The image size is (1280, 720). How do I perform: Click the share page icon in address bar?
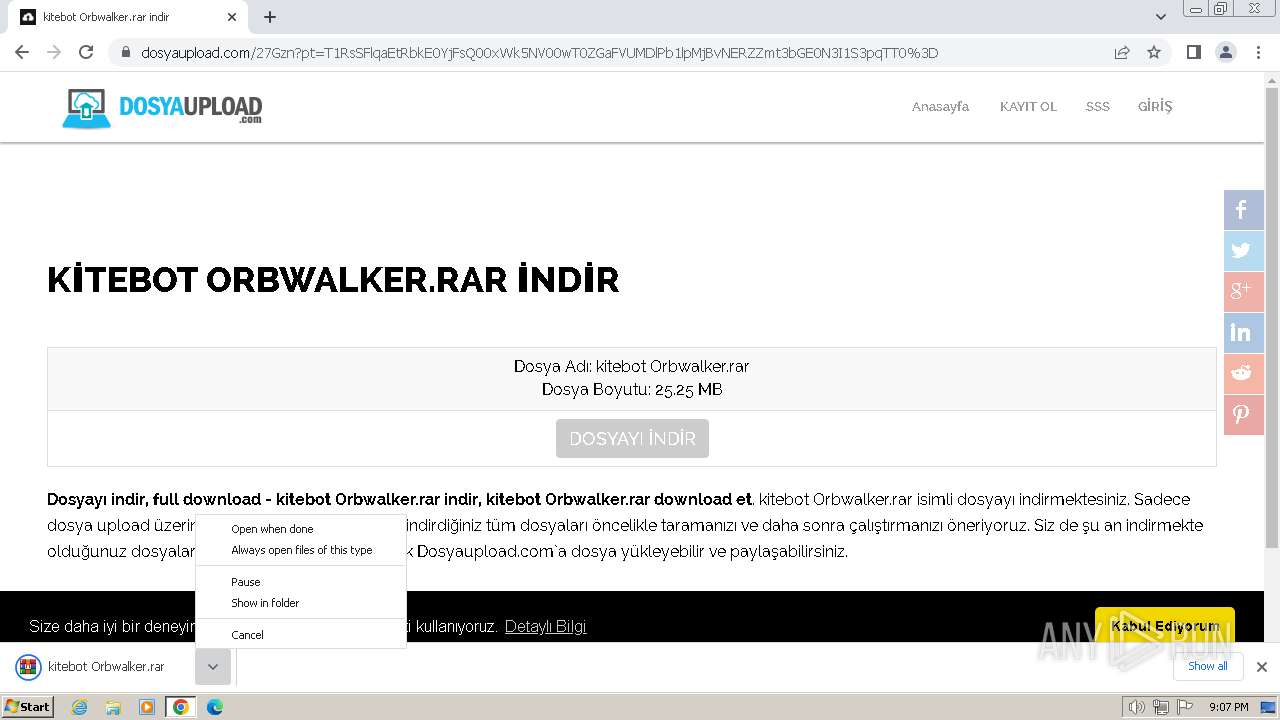pos(1122,52)
